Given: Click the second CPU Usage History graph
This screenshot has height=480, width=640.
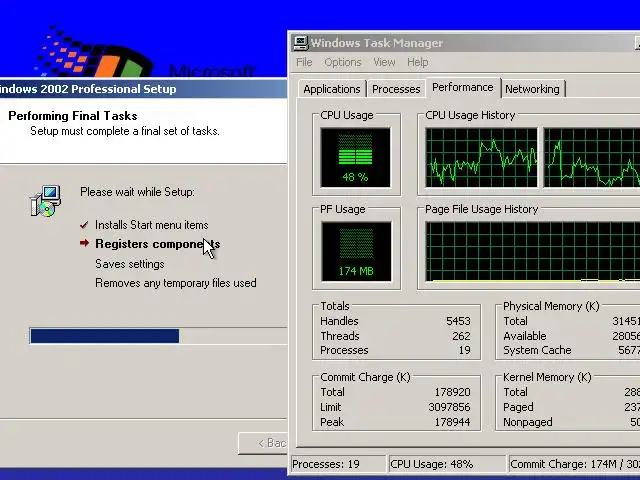Looking at the screenshot, I should pos(592,158).
